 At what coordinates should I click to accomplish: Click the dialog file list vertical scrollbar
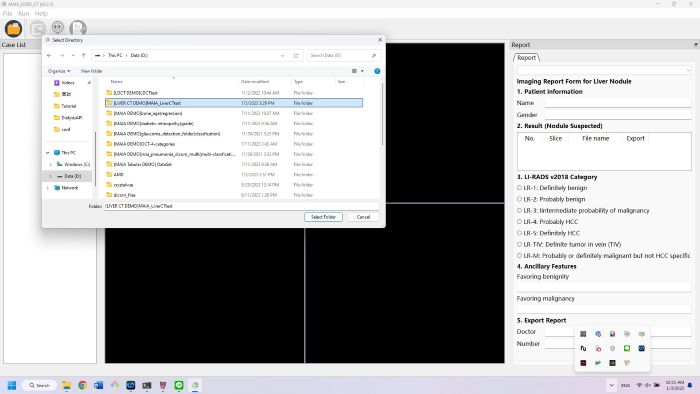click(382, 115)
